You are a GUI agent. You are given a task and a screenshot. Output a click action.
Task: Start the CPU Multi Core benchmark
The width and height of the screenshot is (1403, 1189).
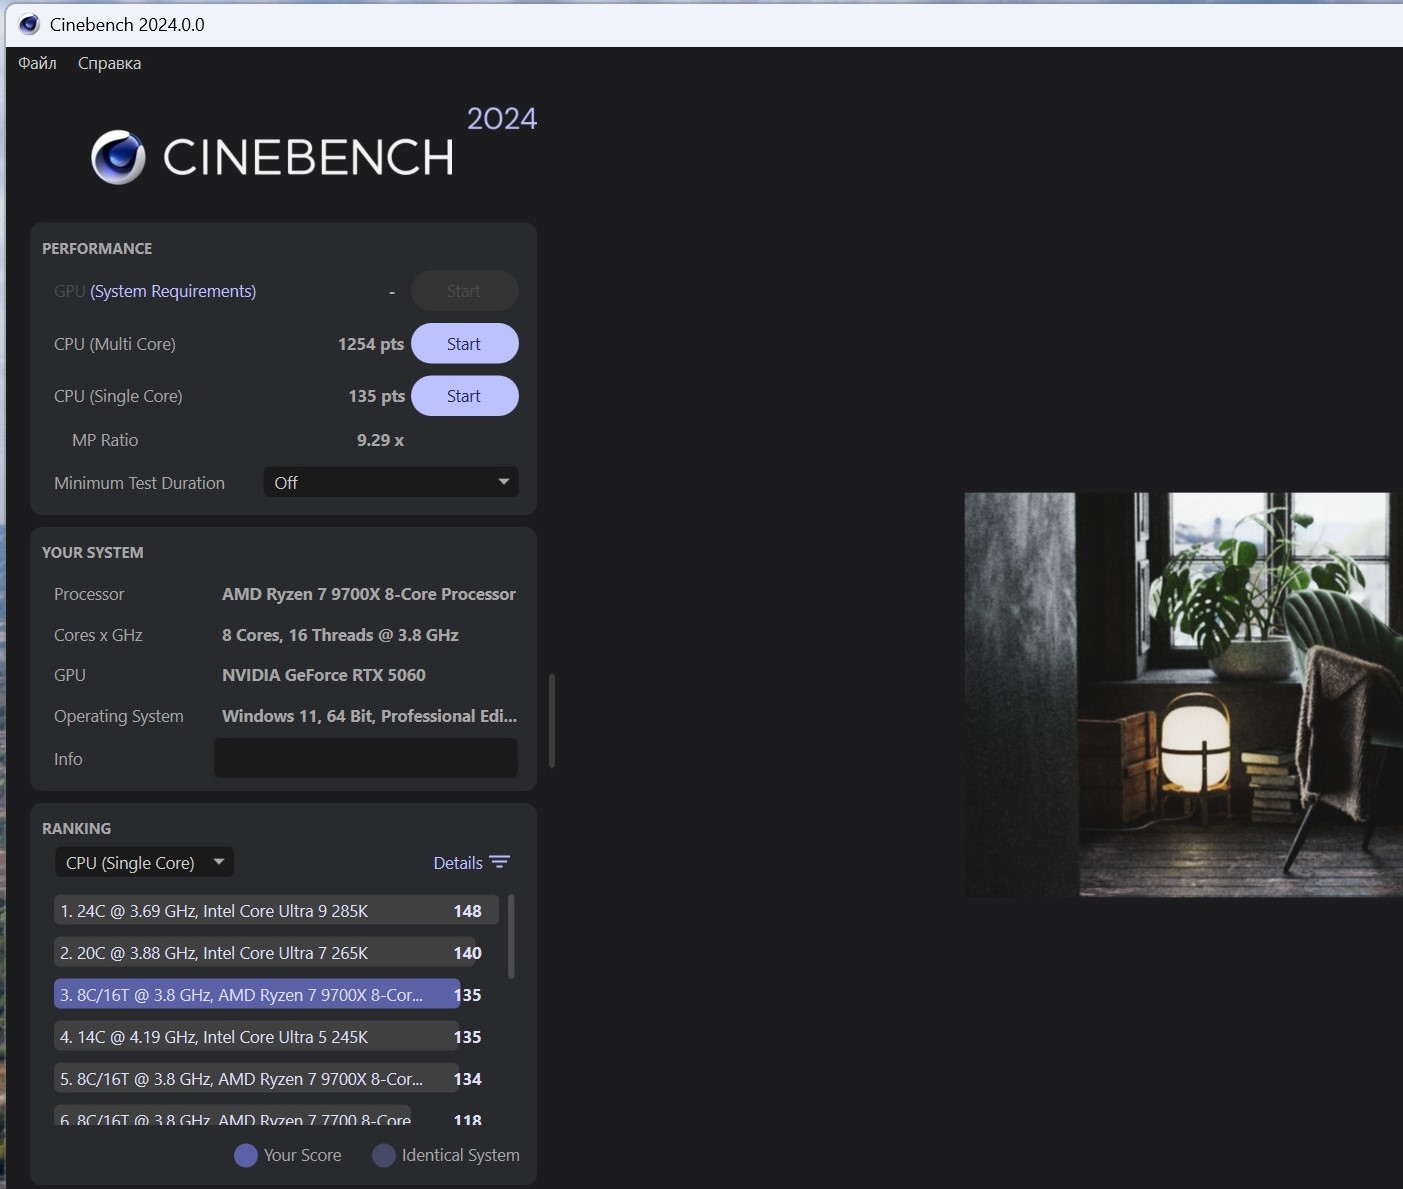(464, 344)
